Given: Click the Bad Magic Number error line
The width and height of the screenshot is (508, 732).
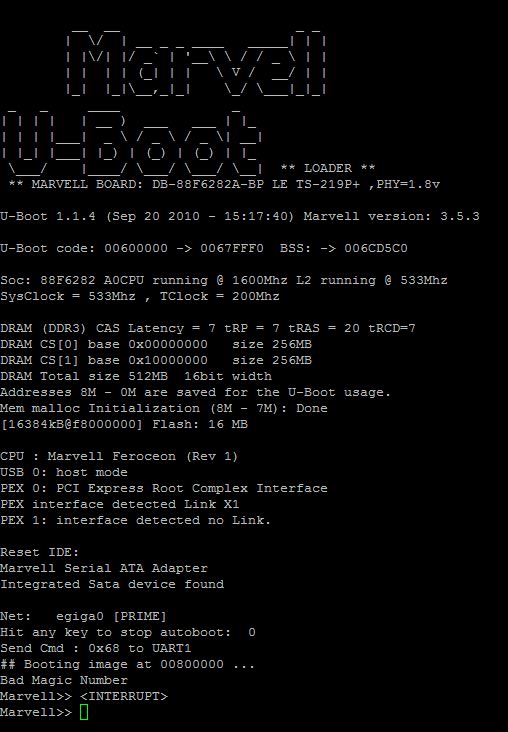Looking at the screenshot, I should (x=64, y=680).
